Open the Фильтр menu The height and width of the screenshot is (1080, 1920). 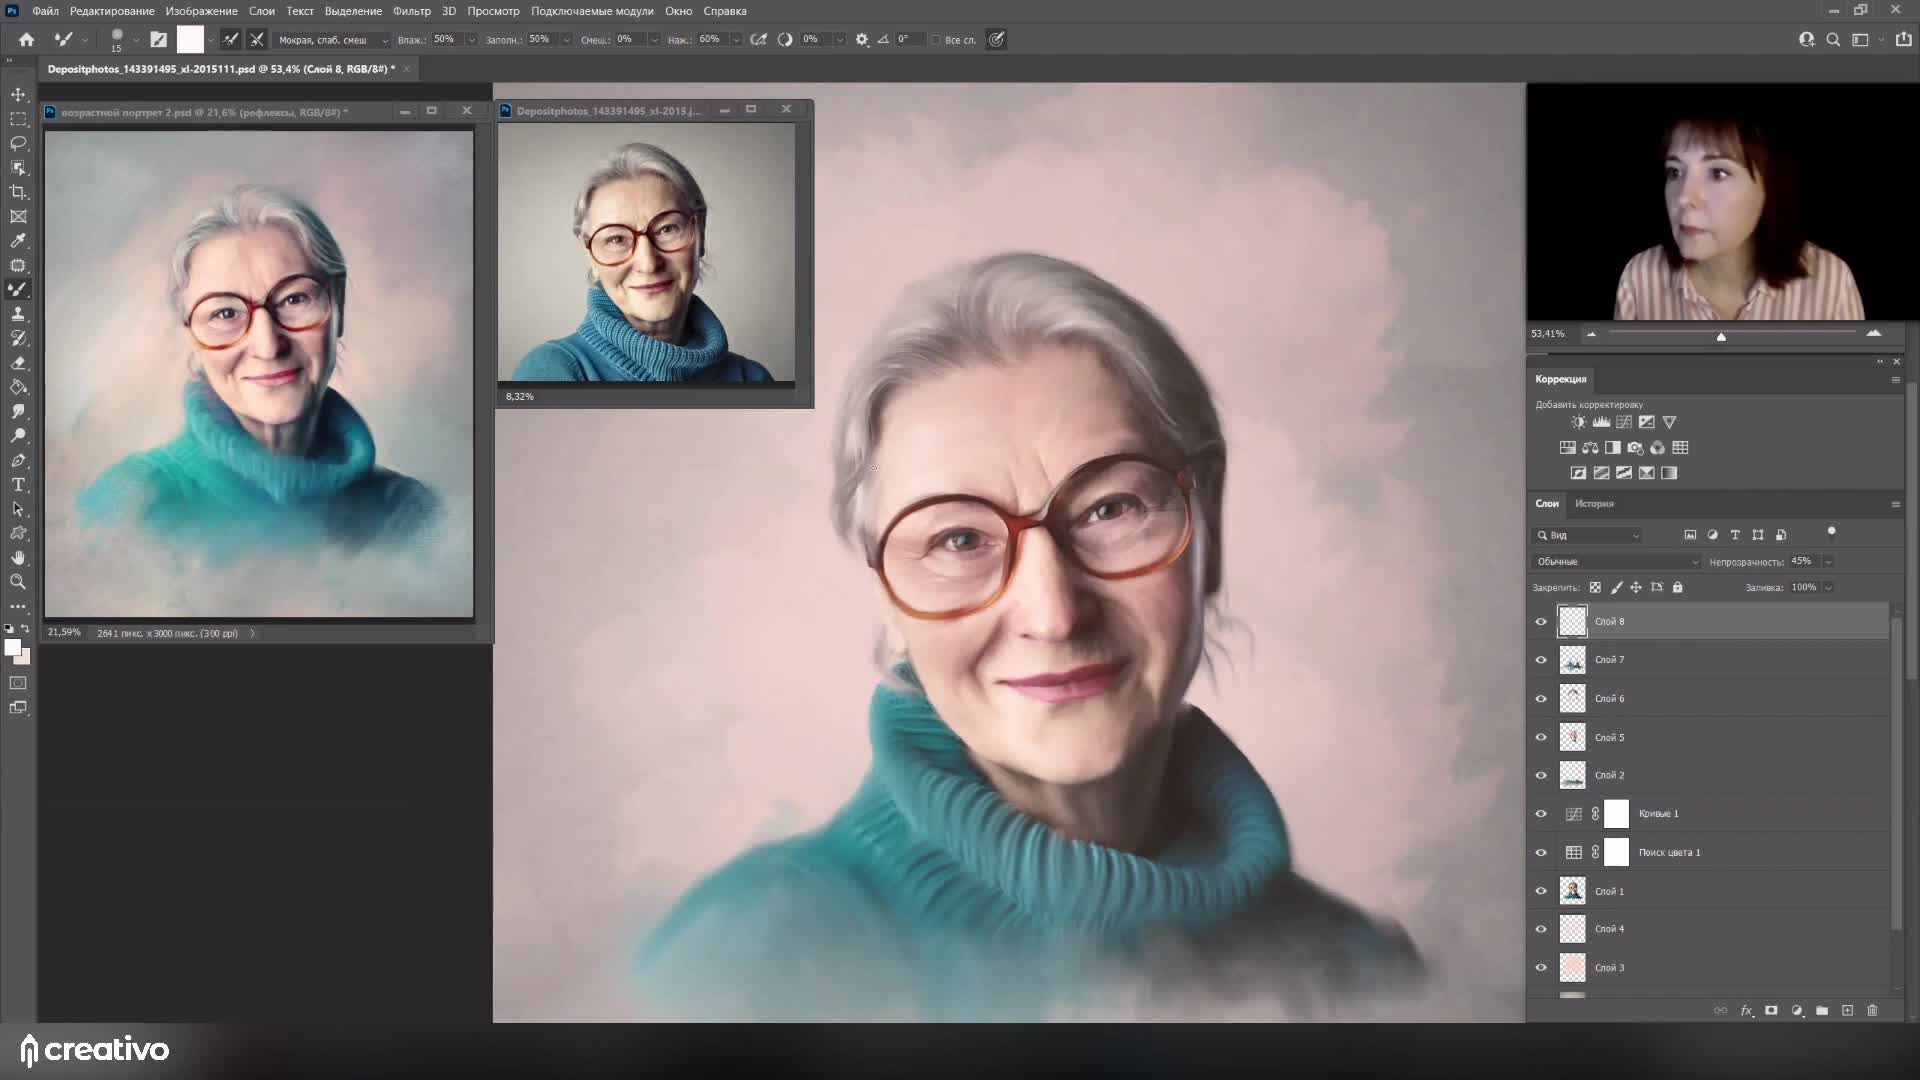click(411, 11)
